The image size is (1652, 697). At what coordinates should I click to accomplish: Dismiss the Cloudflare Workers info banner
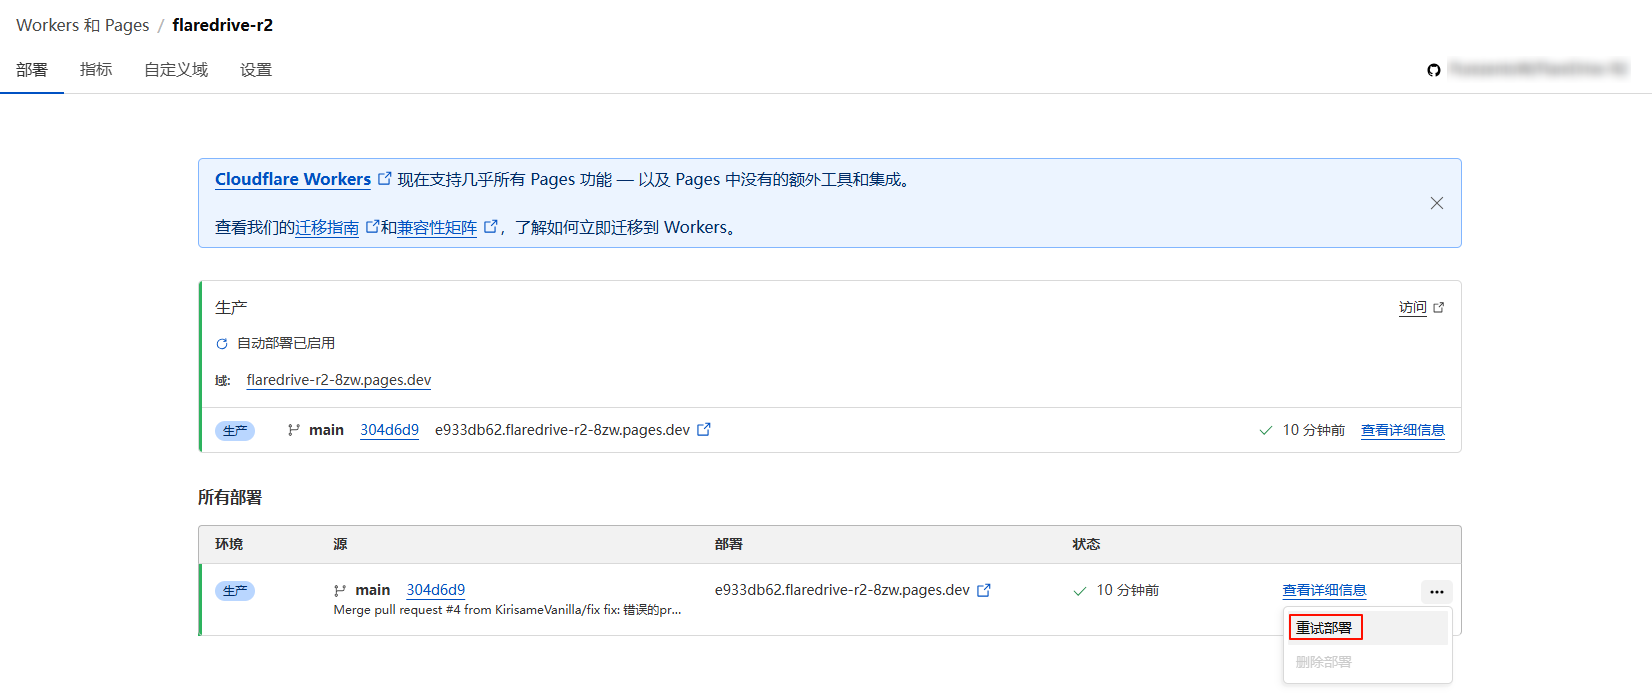tap(1436, 203)
